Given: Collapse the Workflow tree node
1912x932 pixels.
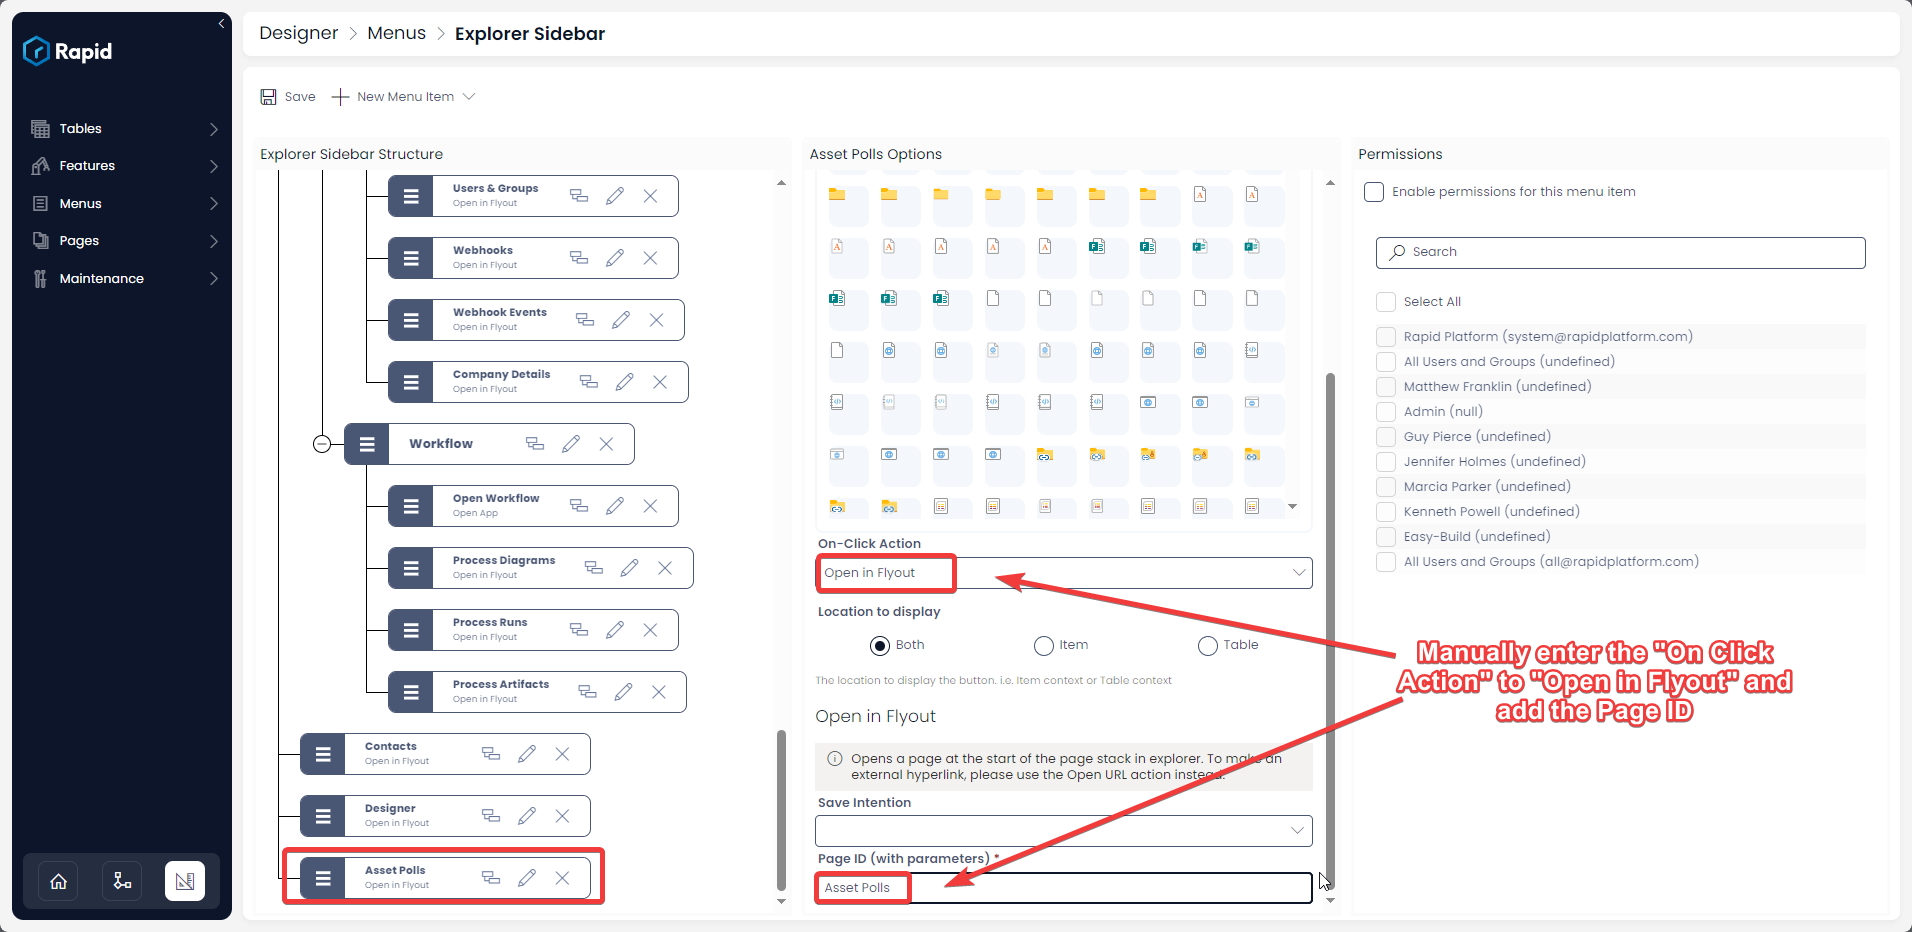Looking at the screenshot, I should pyautogui.click(x=322, y=444).
